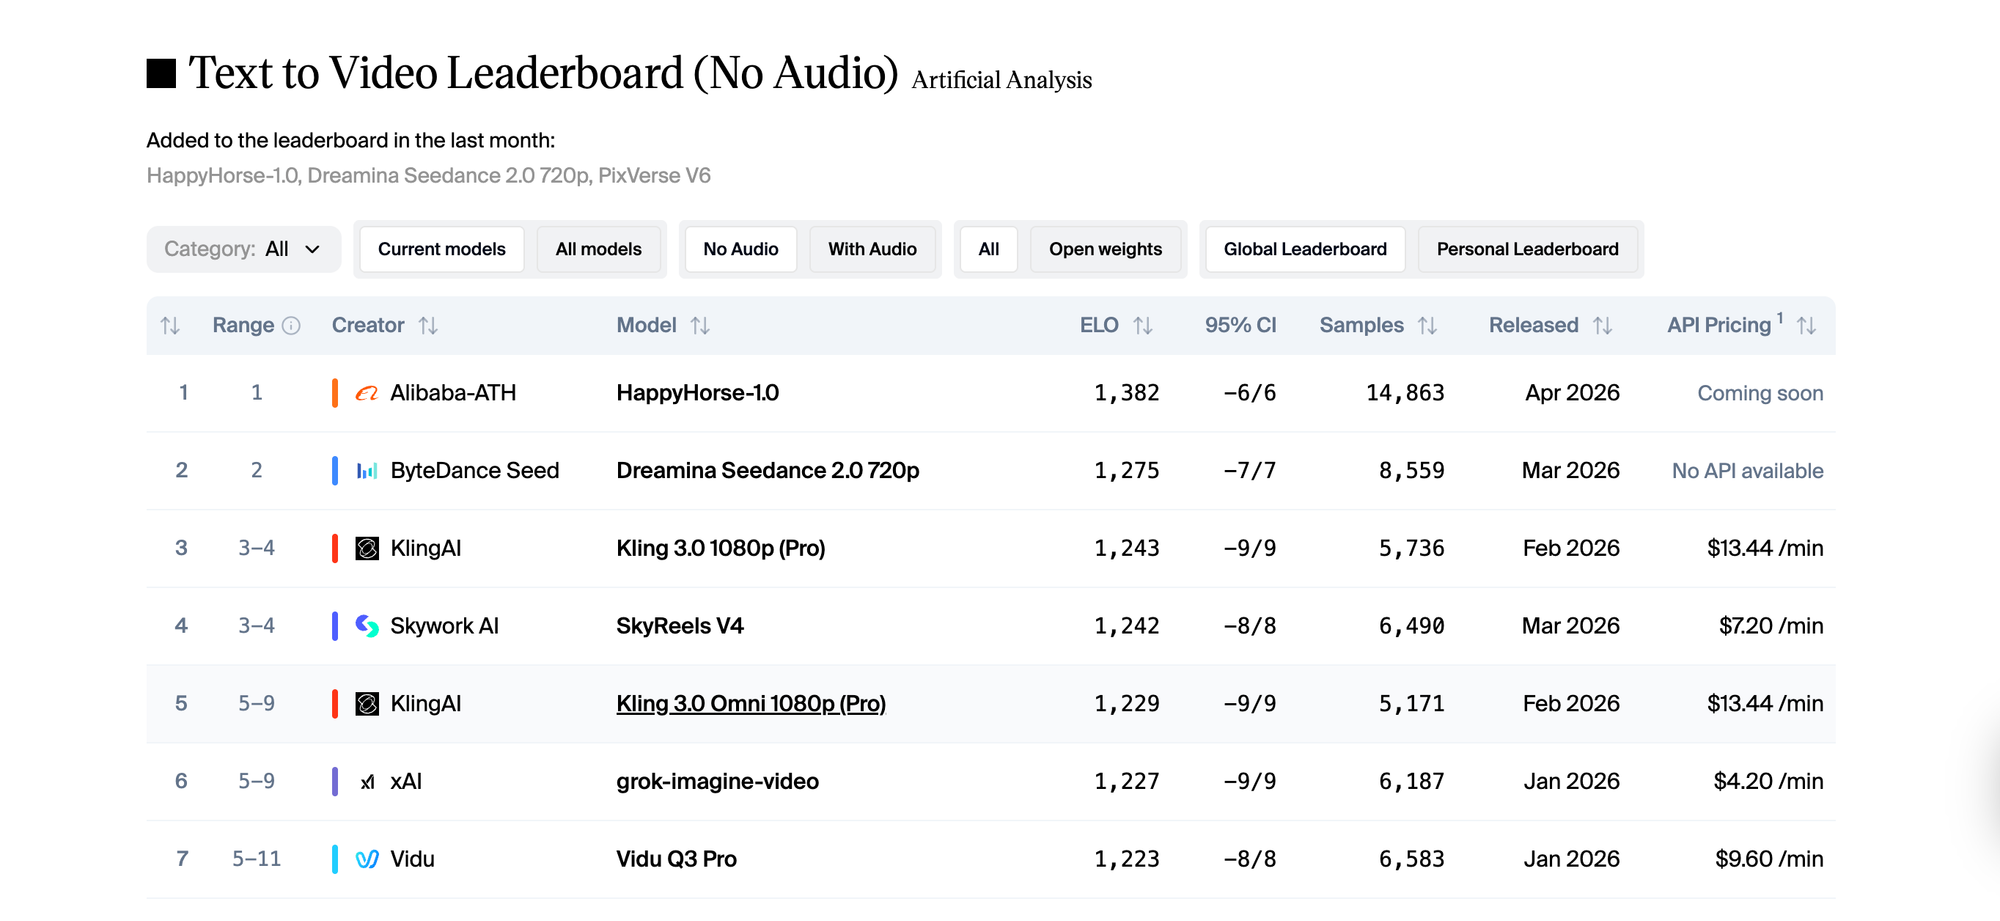Click the Vidu creator logo
2000x921 pixels.
[x=366, y=859]
